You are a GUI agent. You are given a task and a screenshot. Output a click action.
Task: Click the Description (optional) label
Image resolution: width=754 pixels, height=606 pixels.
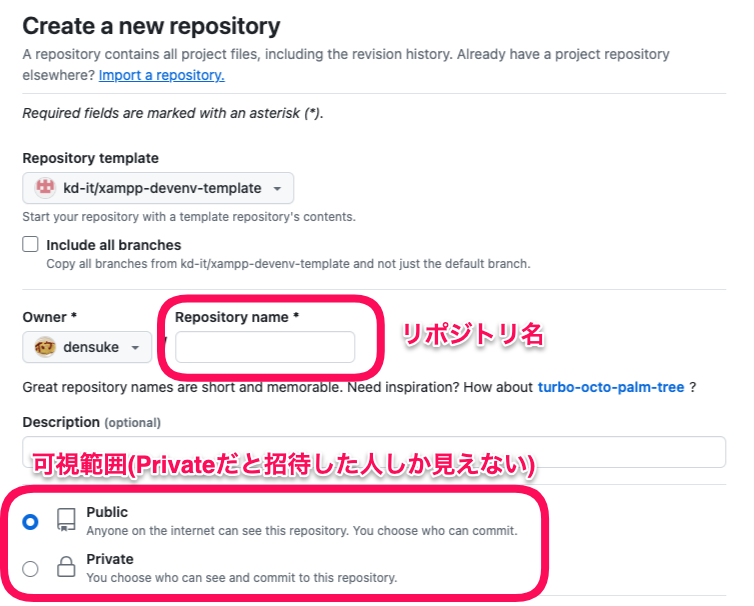coord(91,422)
